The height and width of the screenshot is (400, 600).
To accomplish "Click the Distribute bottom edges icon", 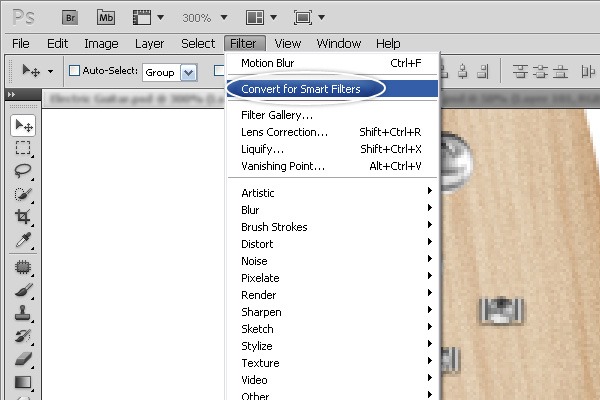I will tap(560, 71).
